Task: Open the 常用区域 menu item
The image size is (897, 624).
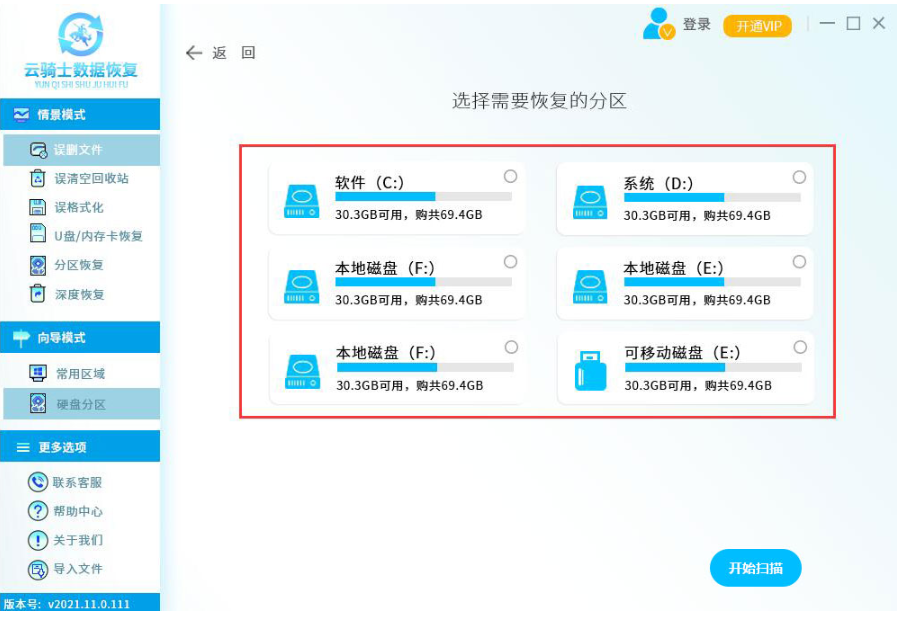Action: [80, 374]
